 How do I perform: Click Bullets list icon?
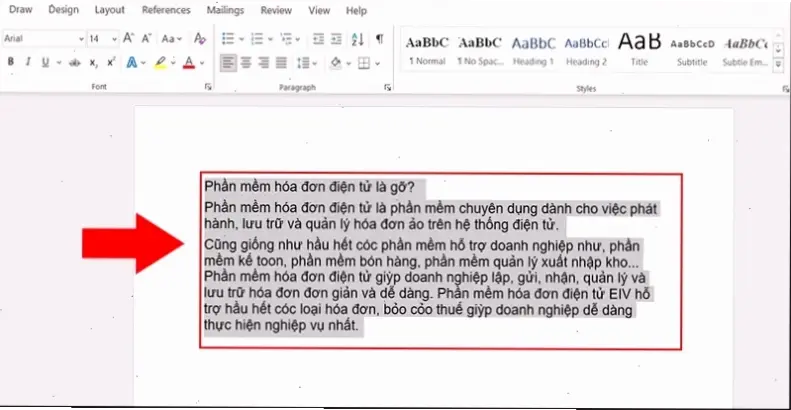[x=228, y=38]
